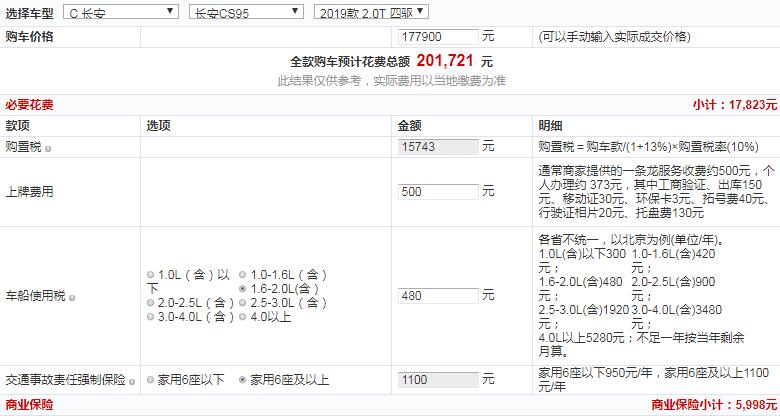Image resolution: width=780 pixels, height=416 pixels.
Task: Click the total cost figure 201,721
Action: [x=445, y=61]
